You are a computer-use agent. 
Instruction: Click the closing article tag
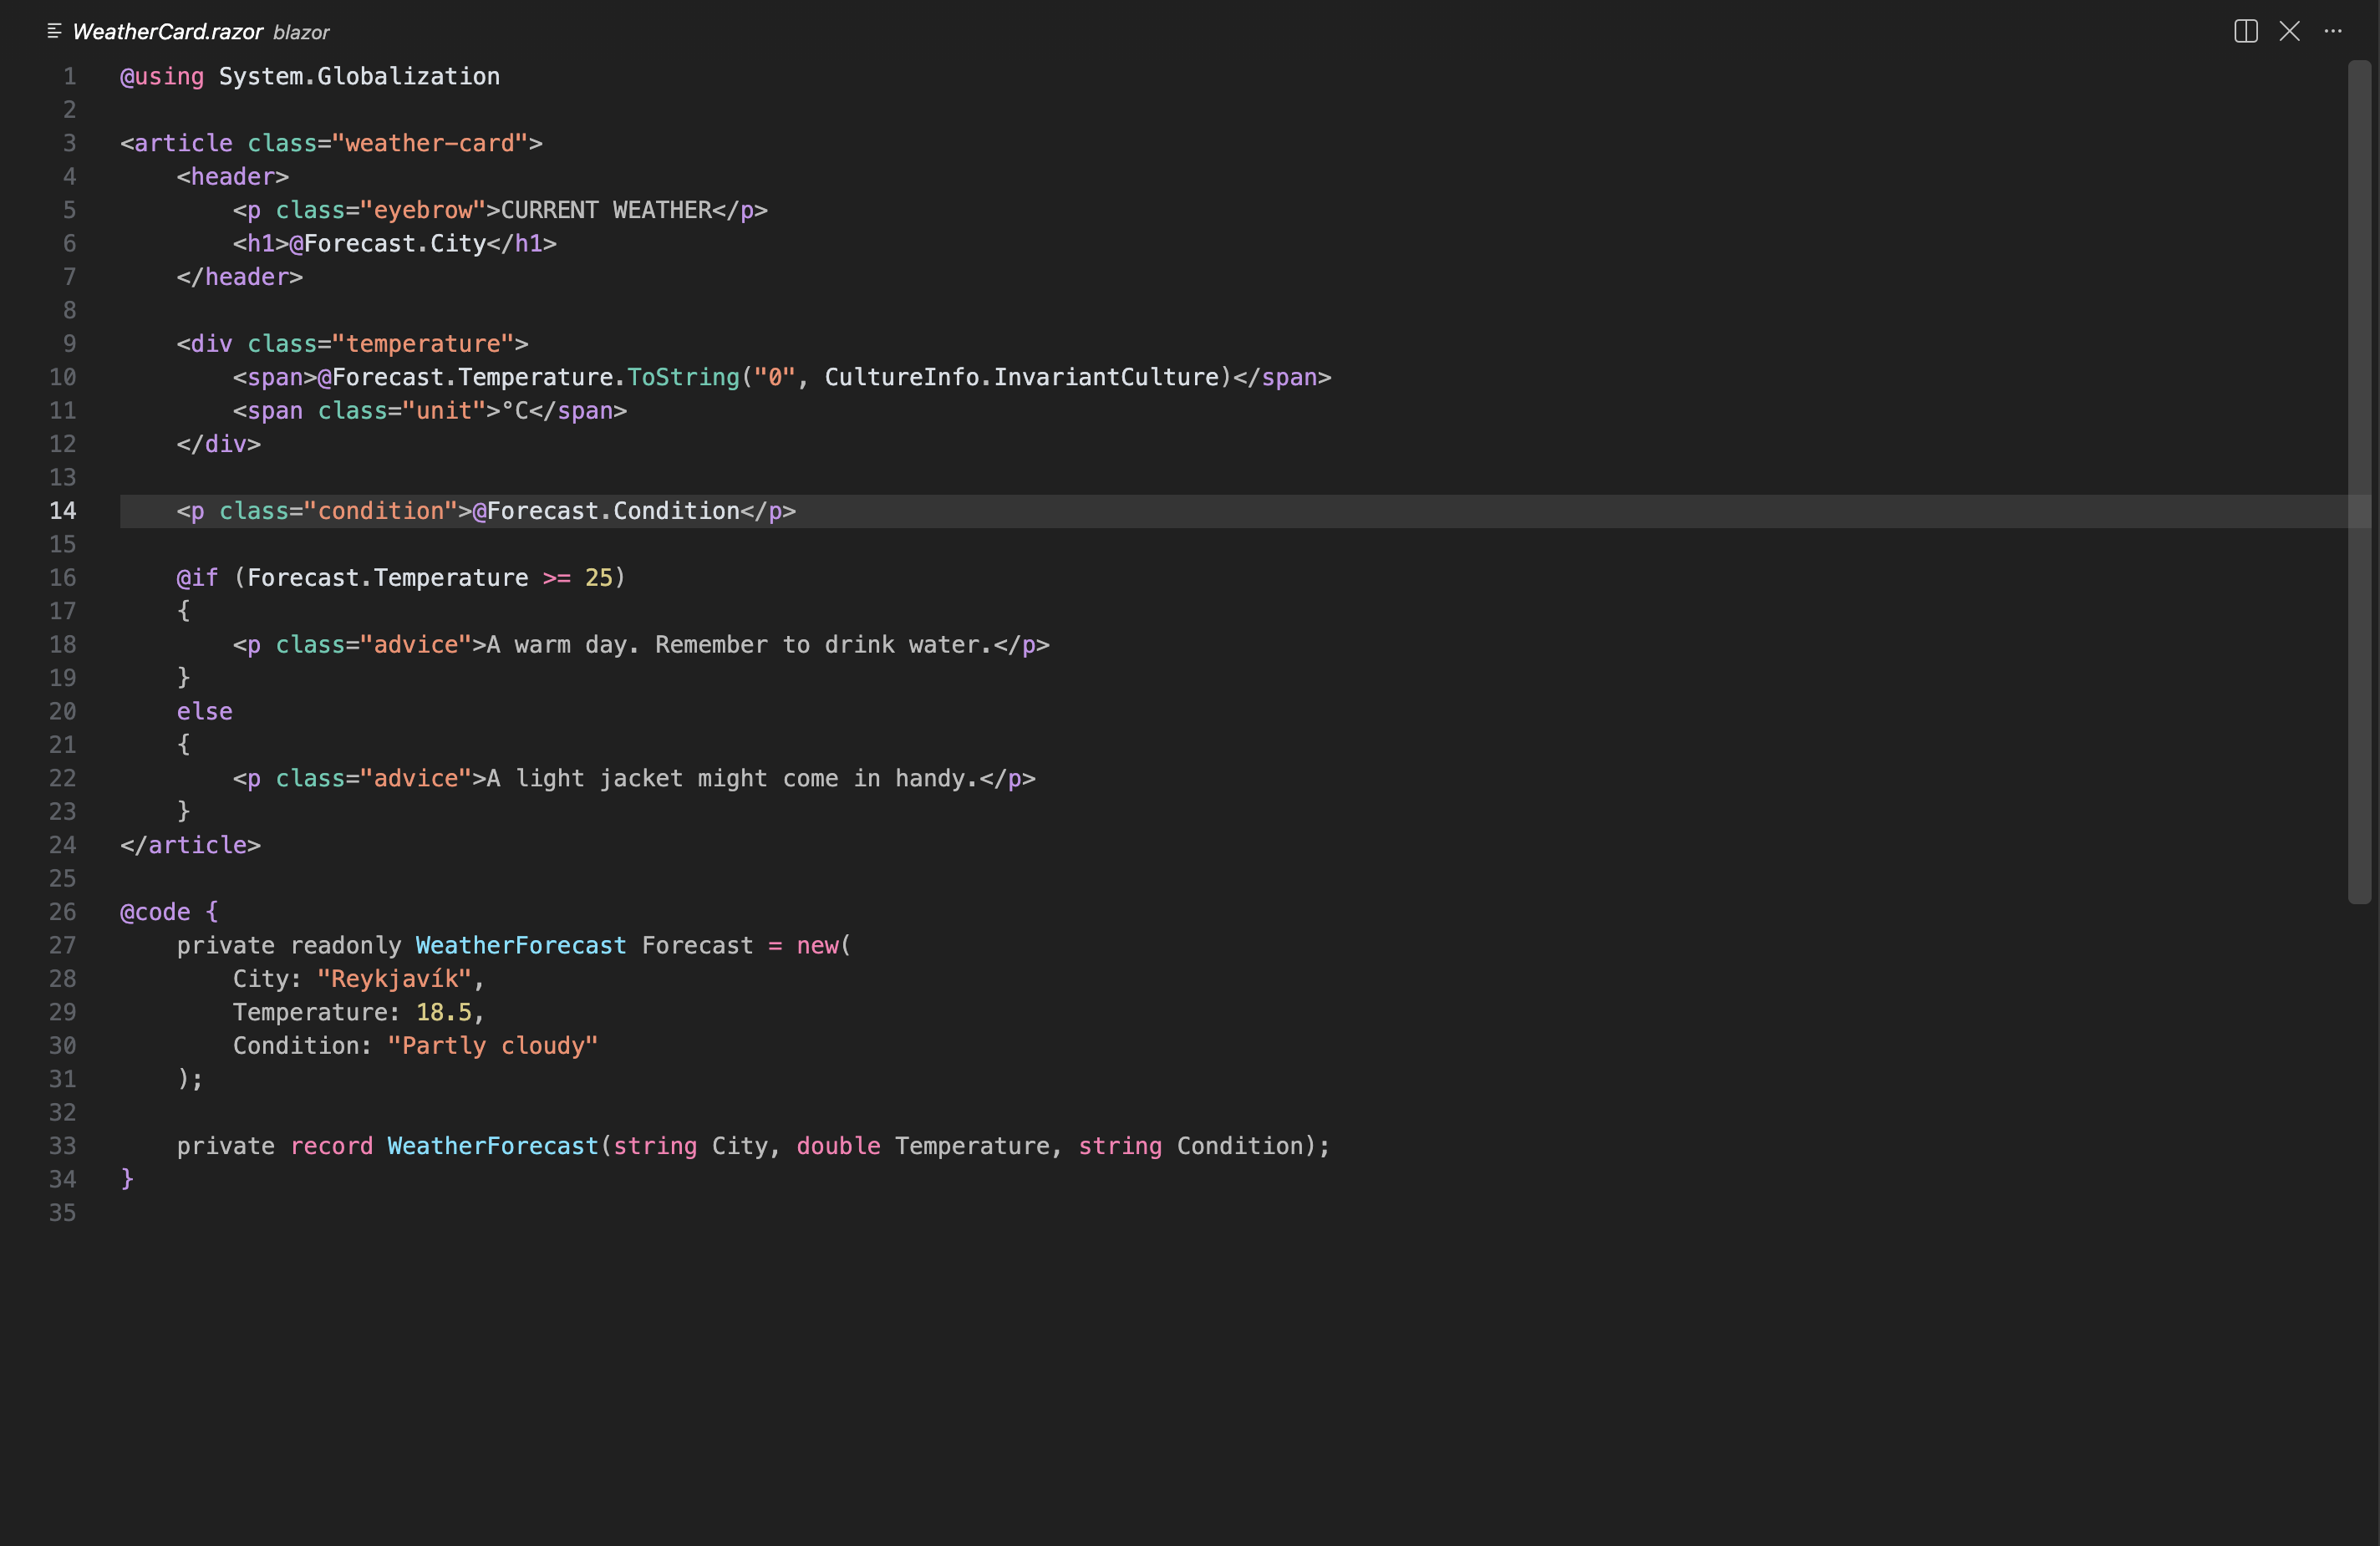(x=190, y=846)
